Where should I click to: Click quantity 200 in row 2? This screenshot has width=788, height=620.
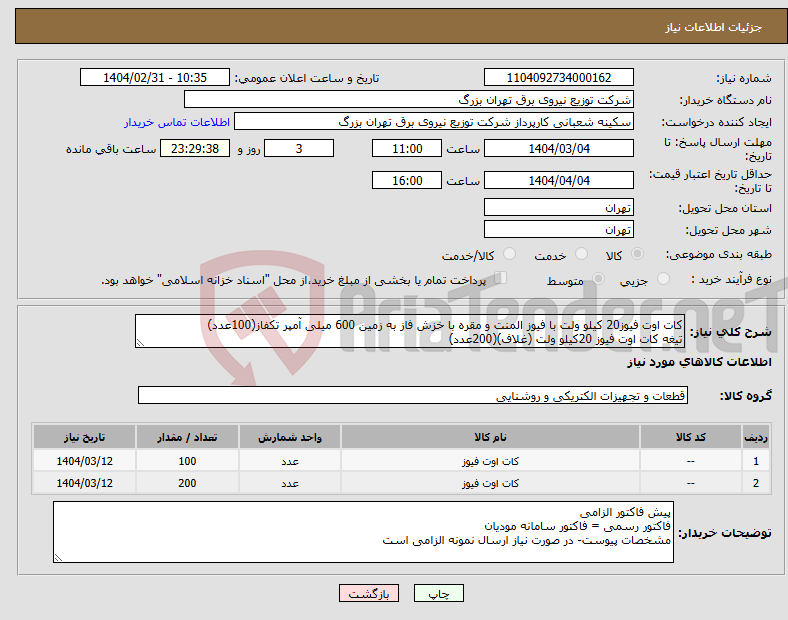click(187, 483)
